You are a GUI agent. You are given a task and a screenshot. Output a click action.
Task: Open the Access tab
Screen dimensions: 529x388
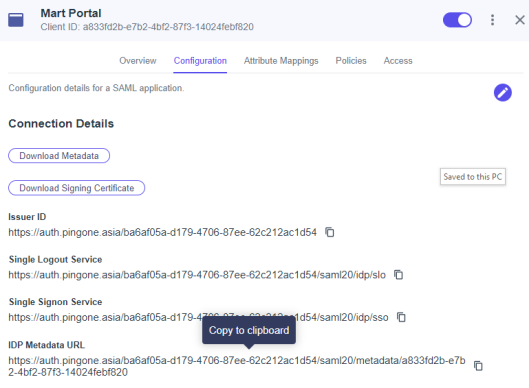[398, 61]
